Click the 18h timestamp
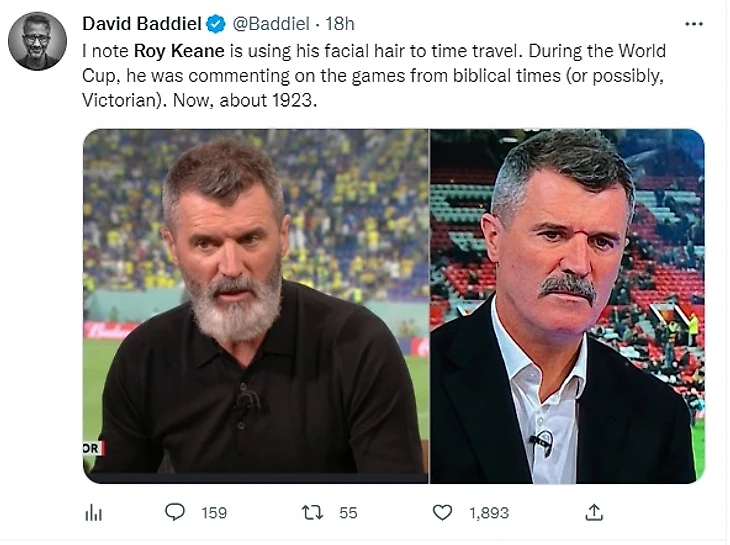The width and height of the screenshot is (730, 545). tap(339, 24)
